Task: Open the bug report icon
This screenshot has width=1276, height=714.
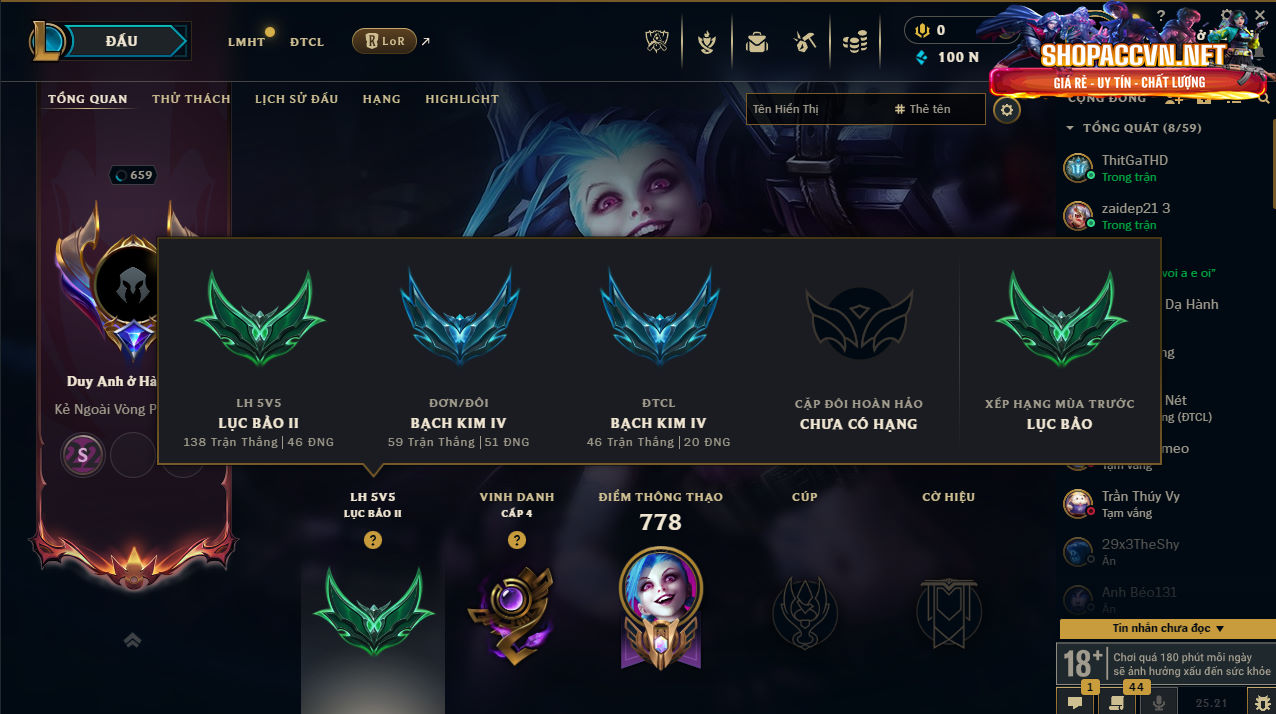Action: click(1263, 702)
